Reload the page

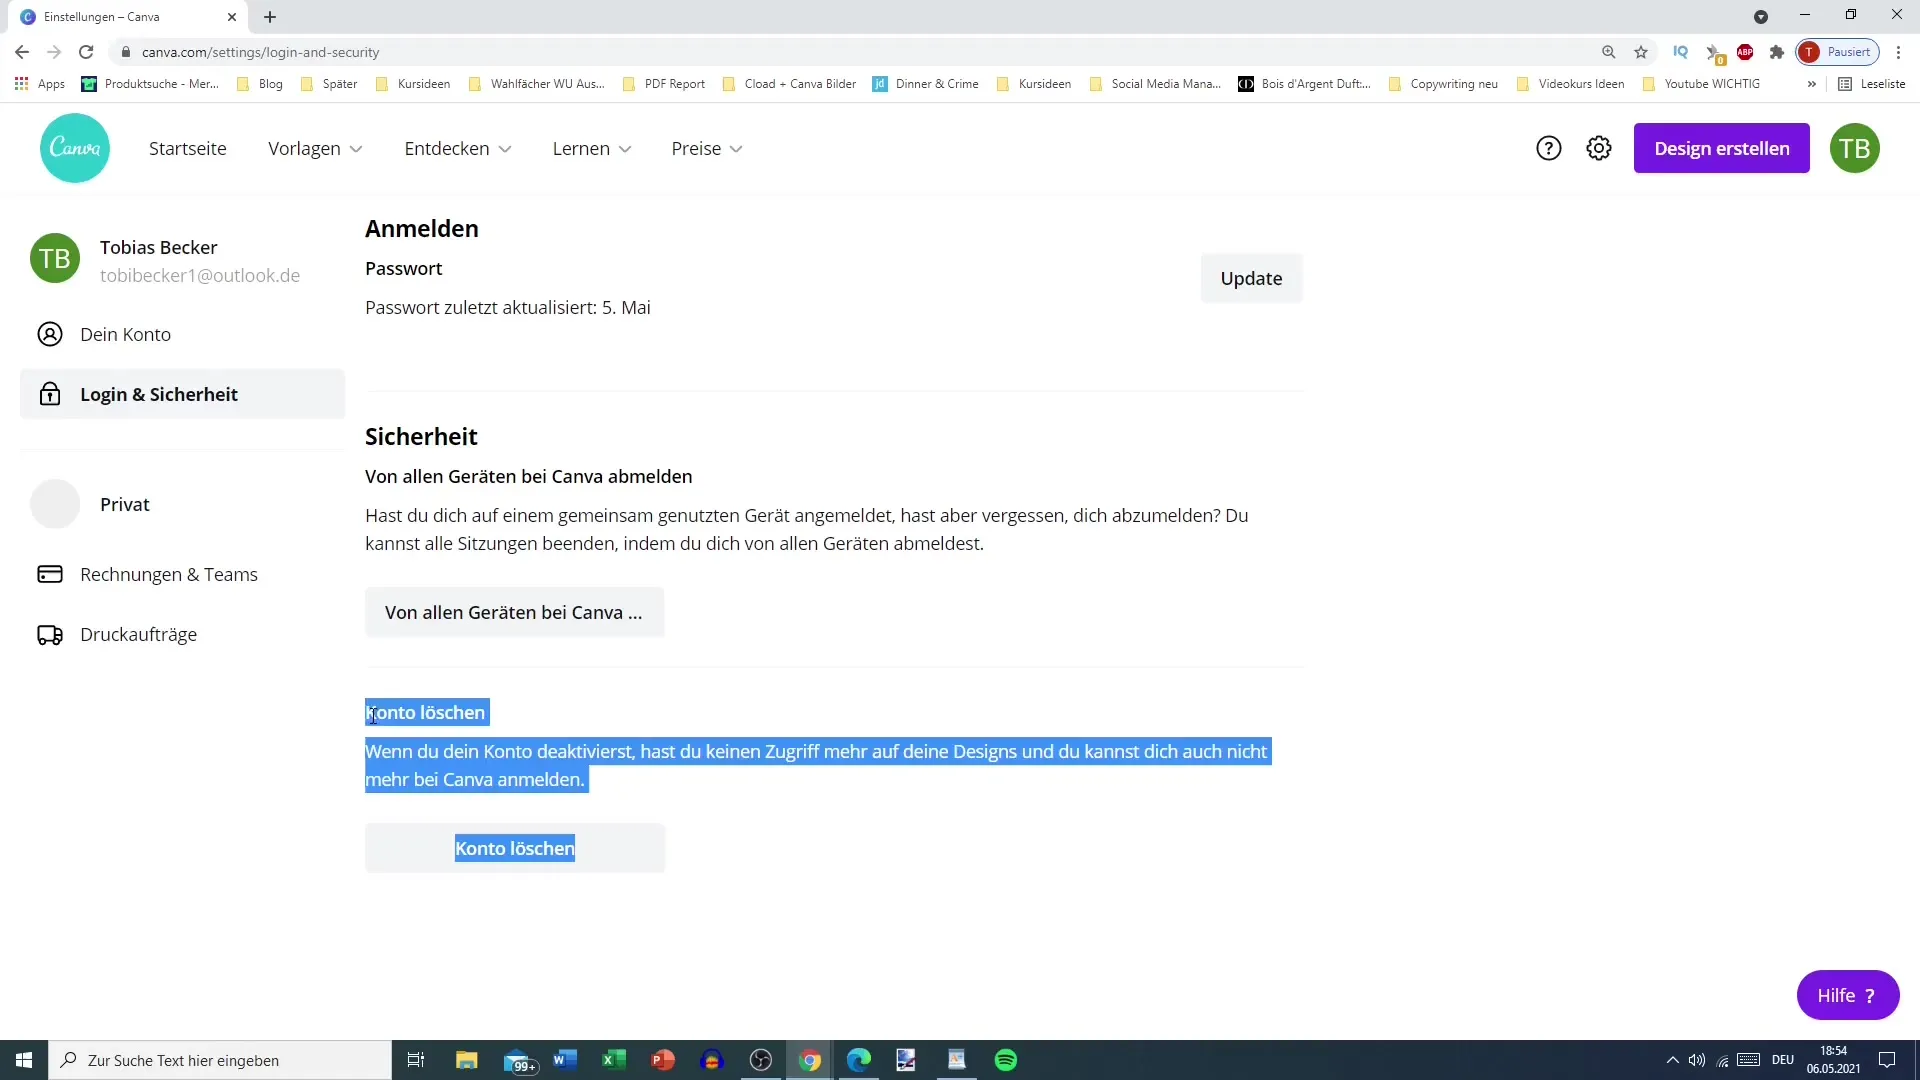pyautogui.click(x=86, y=52)
